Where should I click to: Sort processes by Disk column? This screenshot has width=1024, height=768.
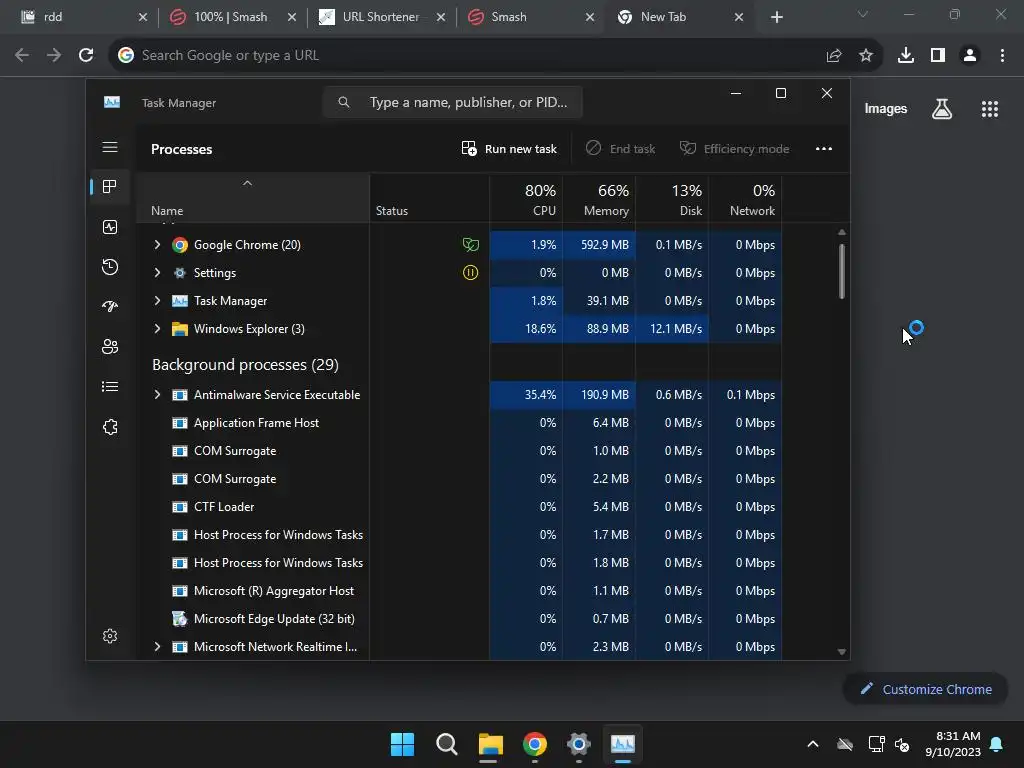coord(672,199)
